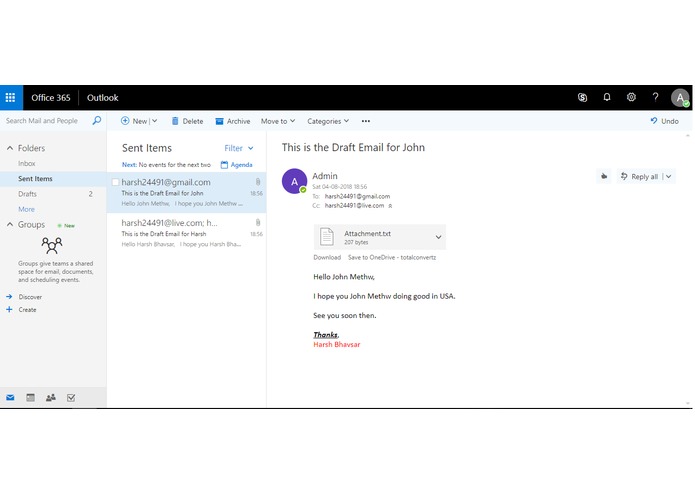Collapse recipient details chevron next to Cc
Screen dimensions: 695x494
click(x=390, y=206)
